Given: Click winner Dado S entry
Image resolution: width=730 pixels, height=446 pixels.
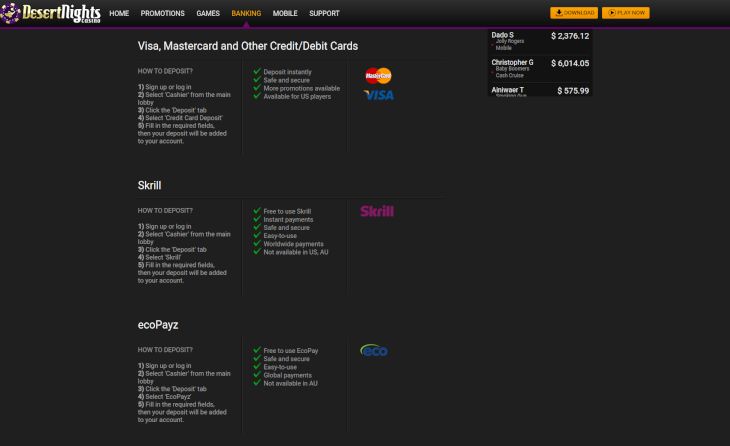Looking at the screenshot, I should pyautogui.click(x=540, y=41).
